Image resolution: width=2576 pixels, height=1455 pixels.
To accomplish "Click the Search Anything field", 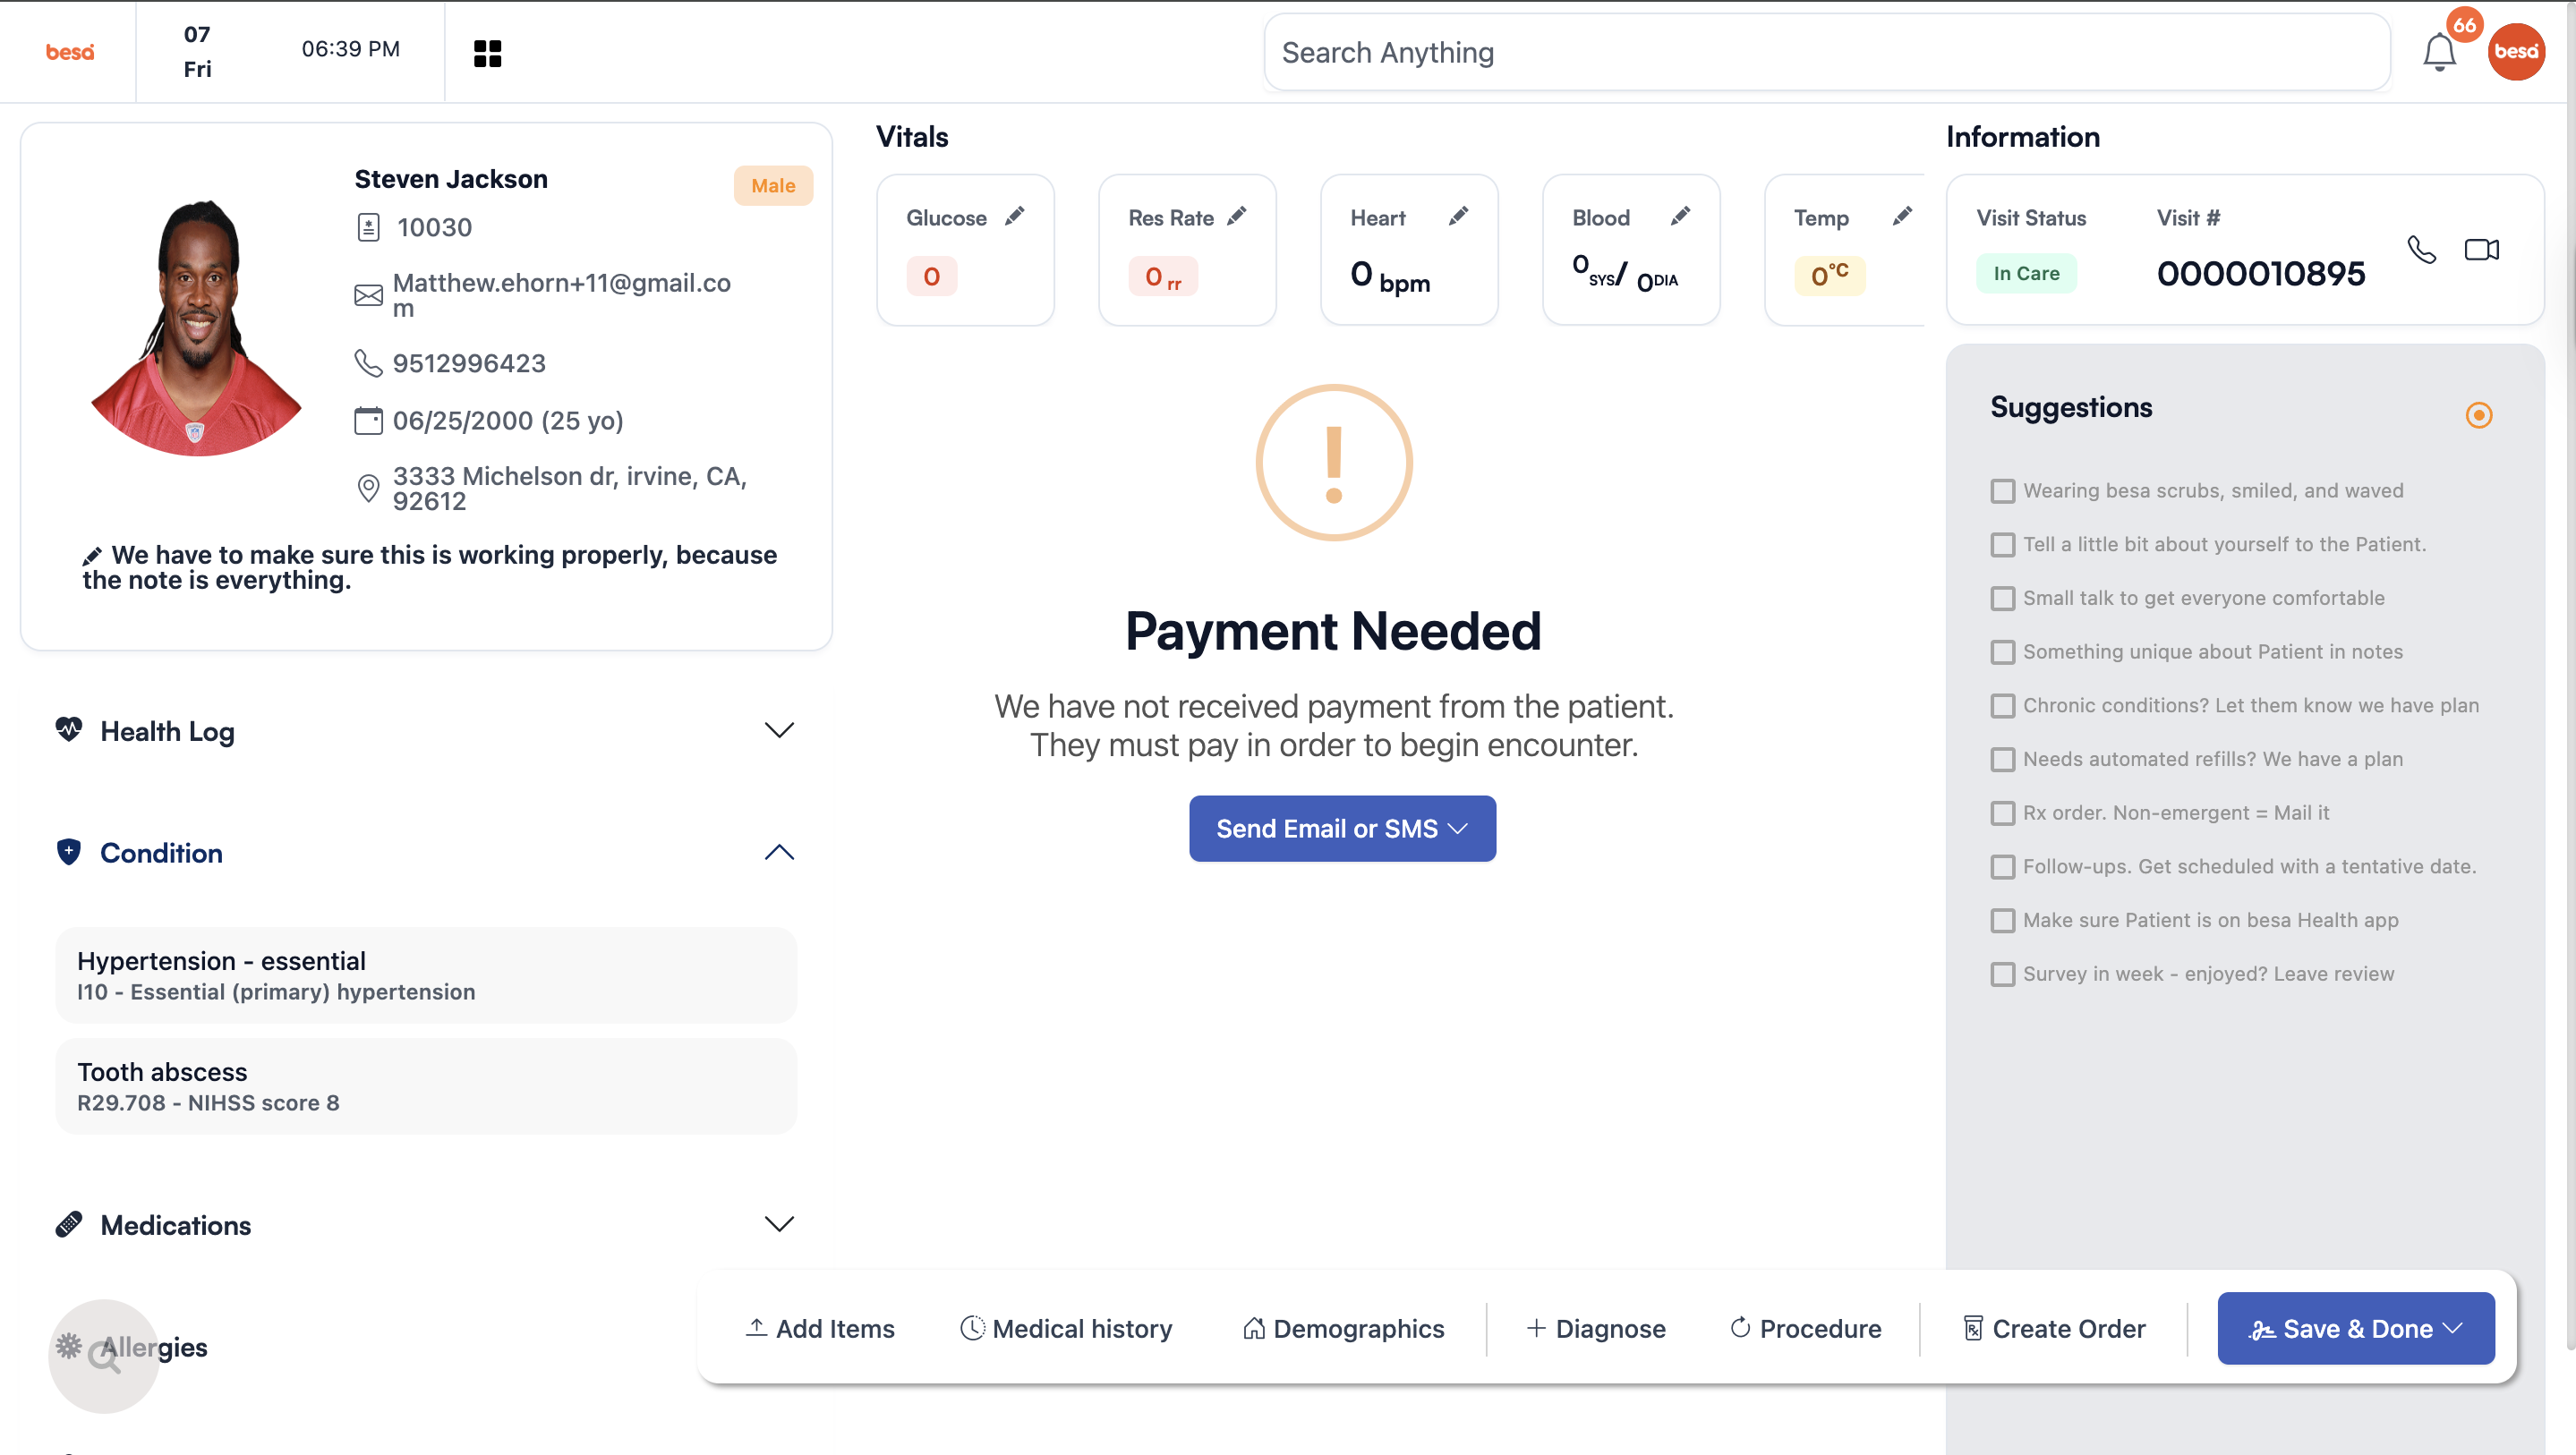I will (x=1827, y=52).
